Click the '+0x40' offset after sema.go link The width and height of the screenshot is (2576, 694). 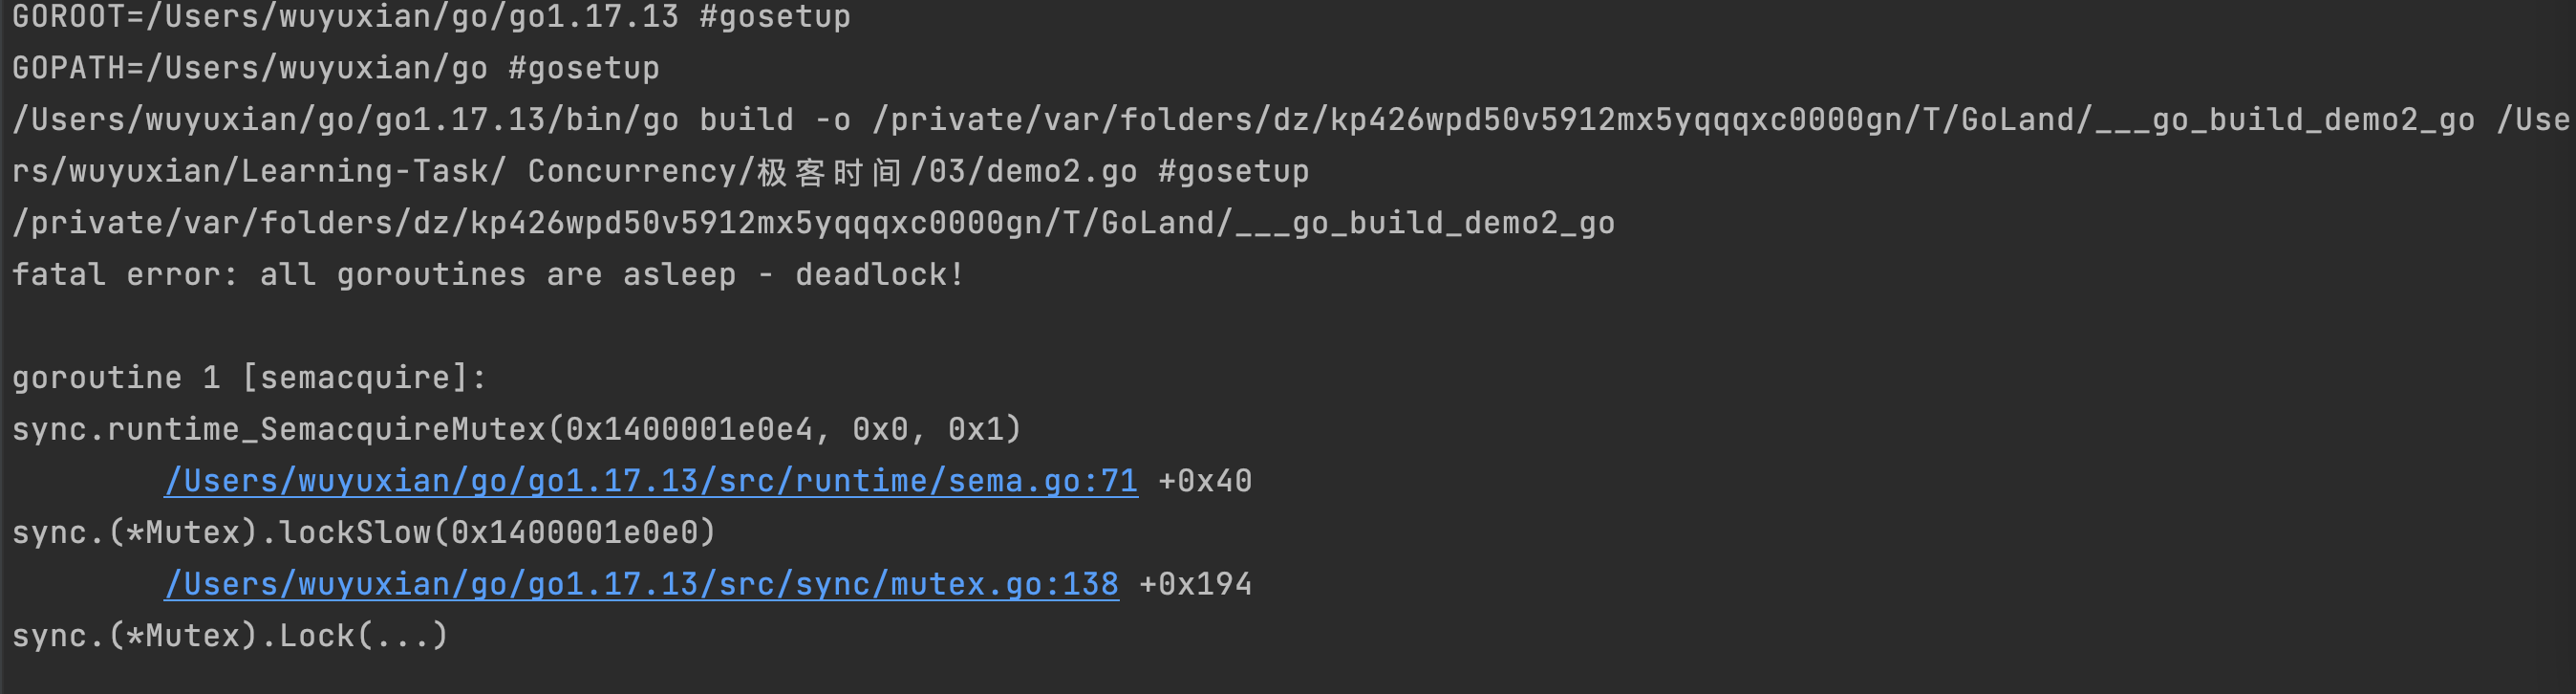pyautogui.click(x=1205, y=481)
